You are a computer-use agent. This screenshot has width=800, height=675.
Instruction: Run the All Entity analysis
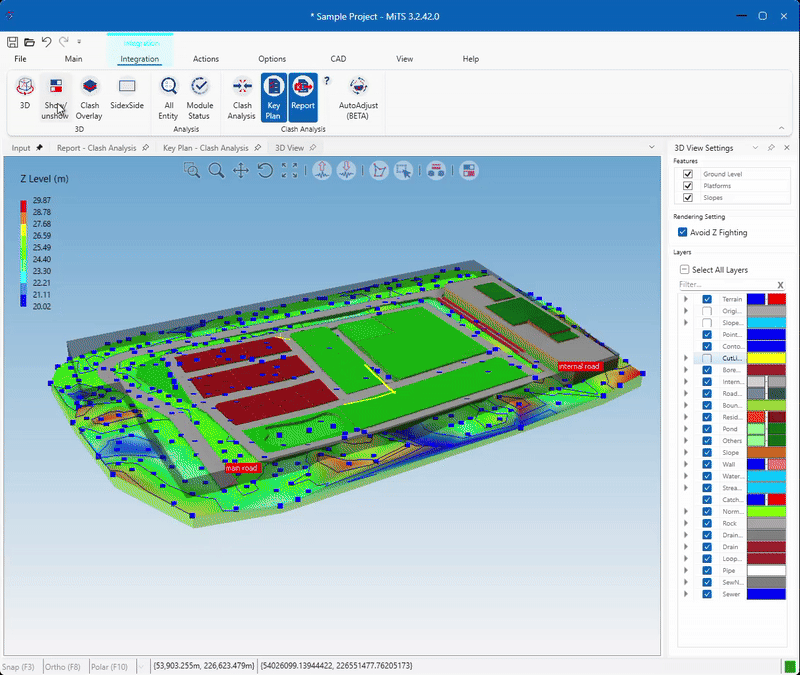[x=168, y=98]
